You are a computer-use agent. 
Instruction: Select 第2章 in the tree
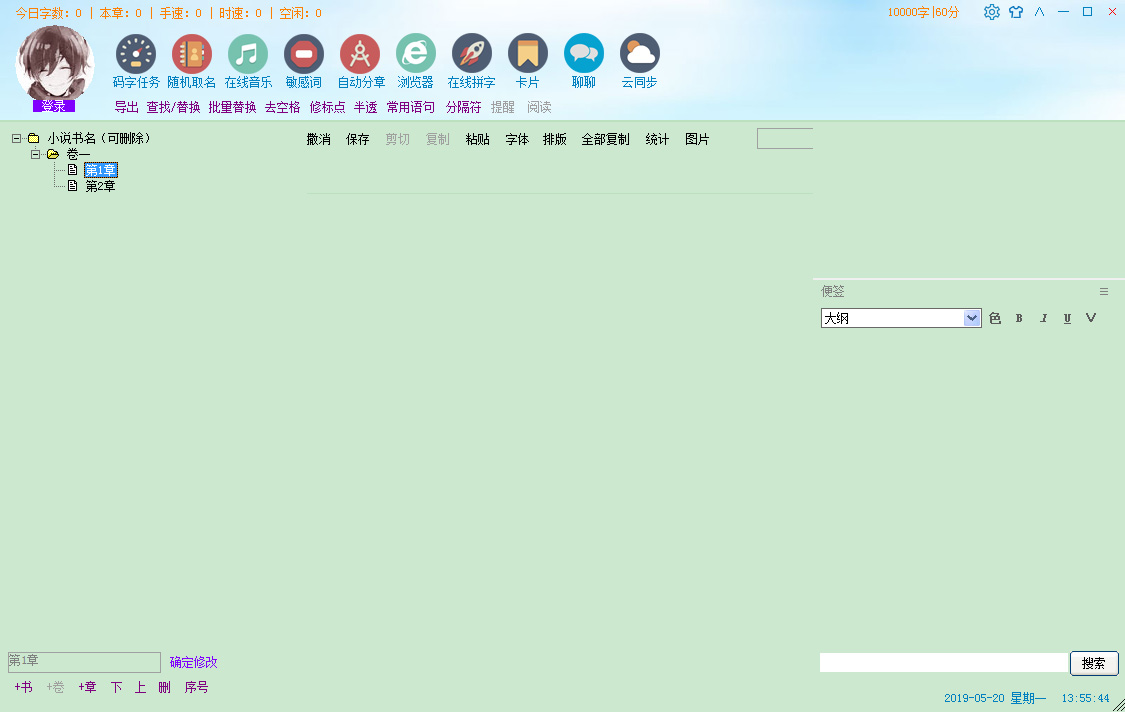click(100, 186)
